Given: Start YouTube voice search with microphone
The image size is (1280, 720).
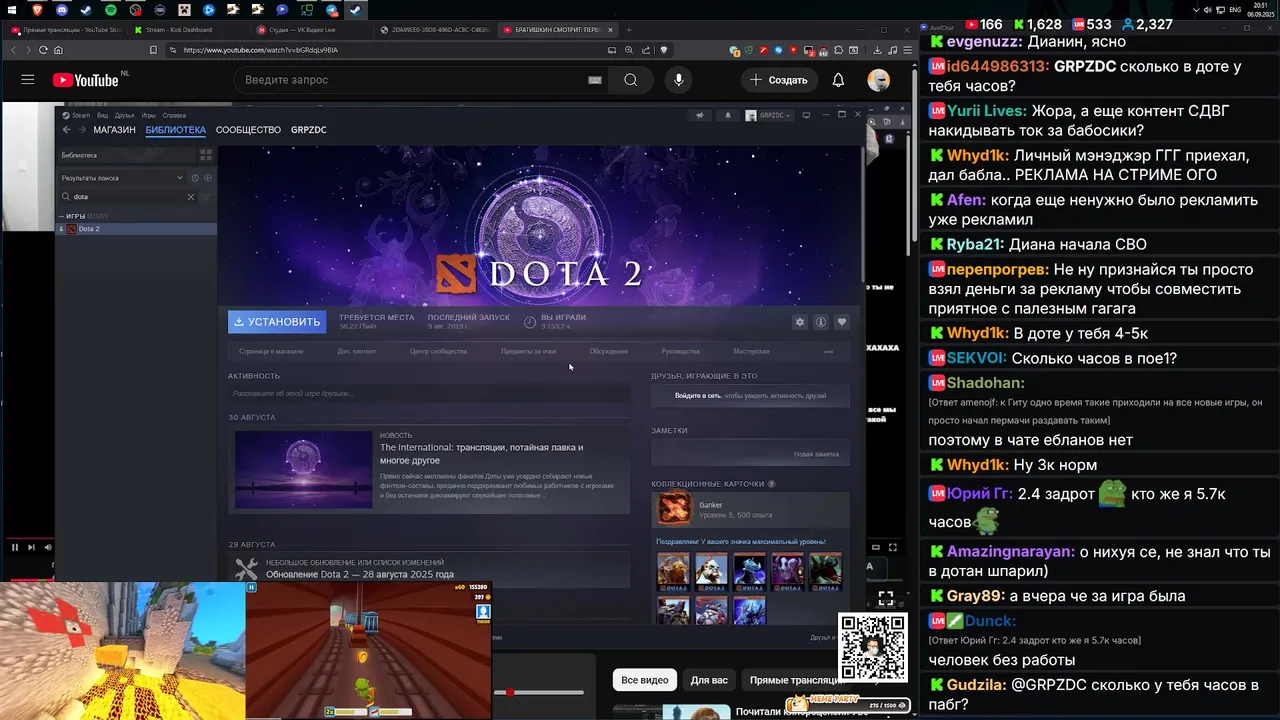Looking at the screenshot, I should 678,80.
